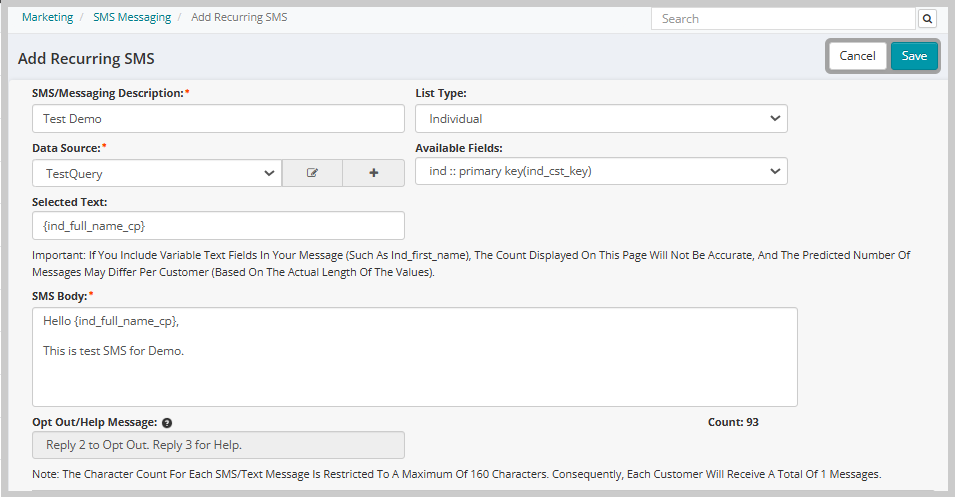Click the 'Selected Text:' label

[x=69, y=202]
